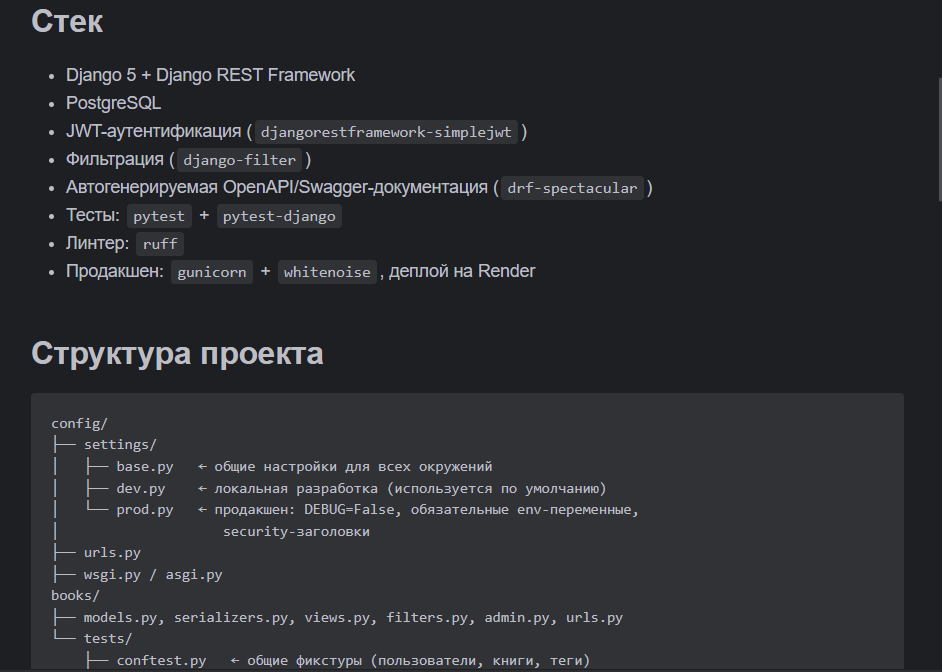The height and width of the screenshot is (672, 942).
Task: Click the 'Тесты:' label
Action: pyautogui.click(x=93, y=215)
